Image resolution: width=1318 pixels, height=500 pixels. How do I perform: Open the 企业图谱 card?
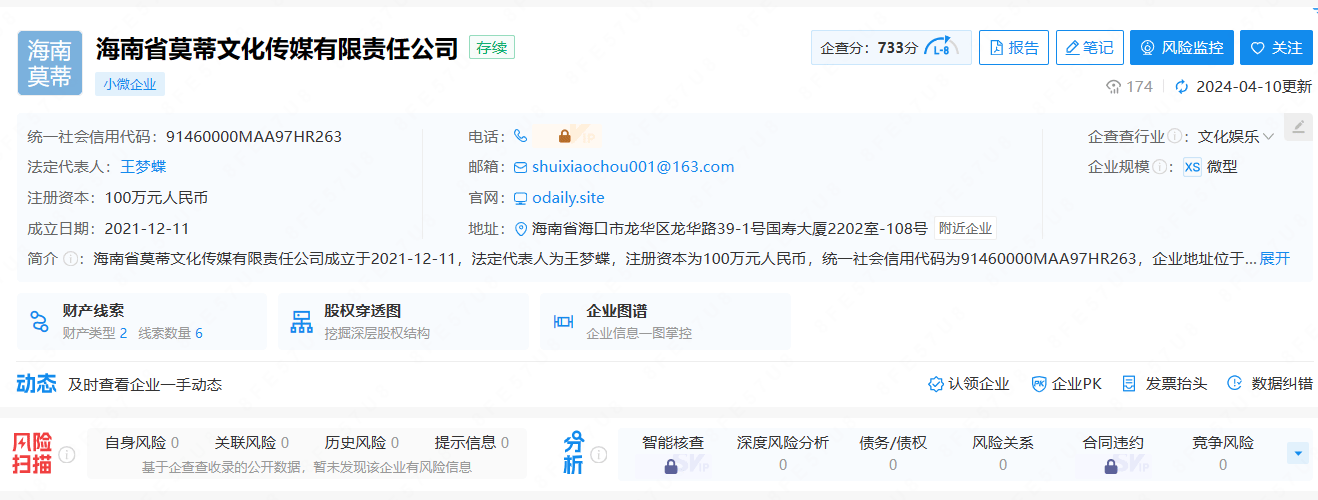click(665, 321)
